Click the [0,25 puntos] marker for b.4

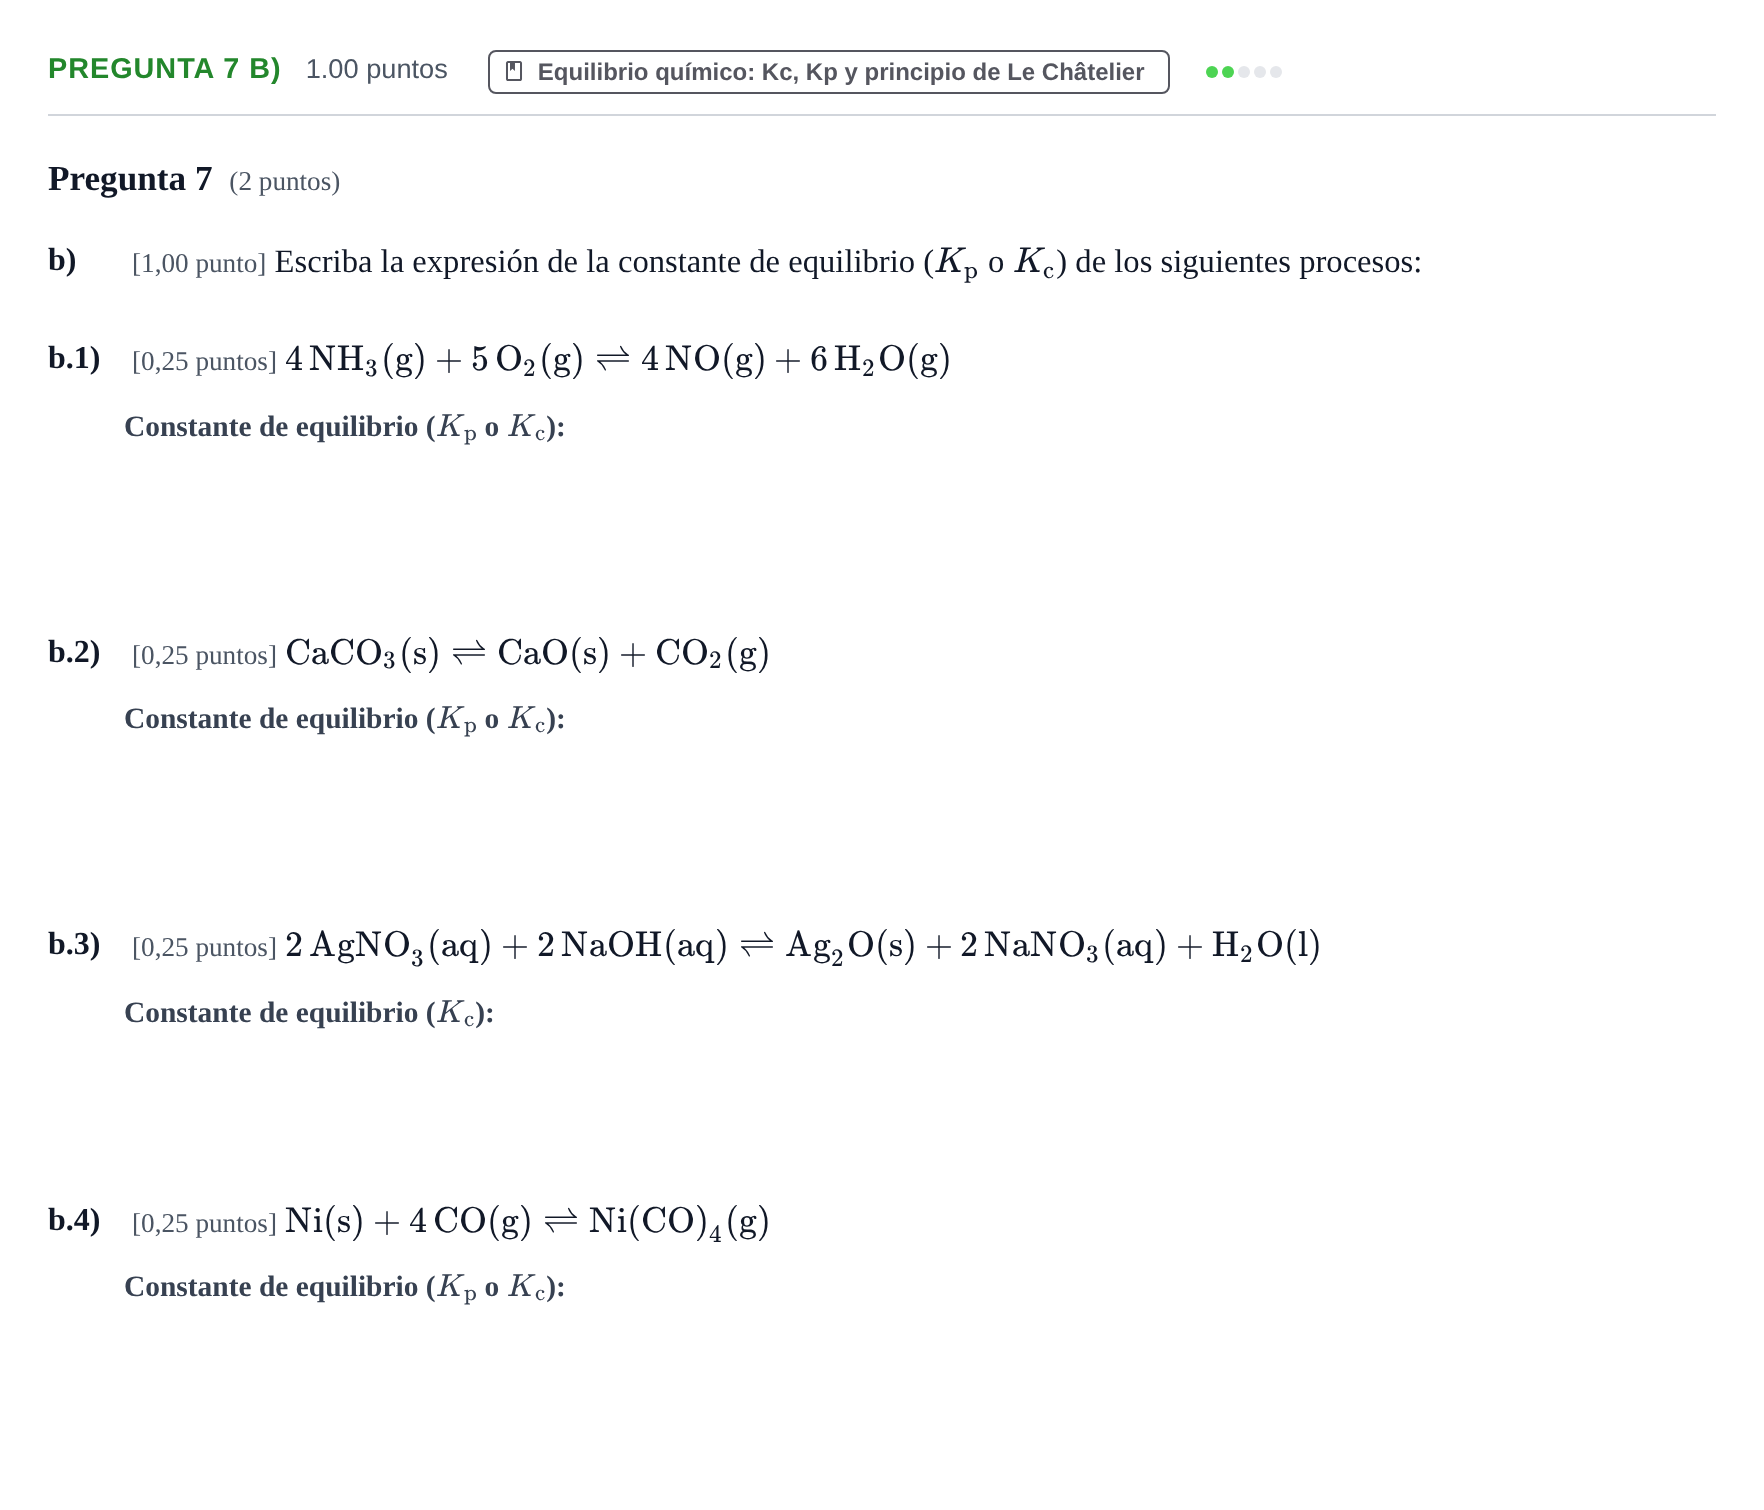pyautogui.click(x=204, y=1223)
